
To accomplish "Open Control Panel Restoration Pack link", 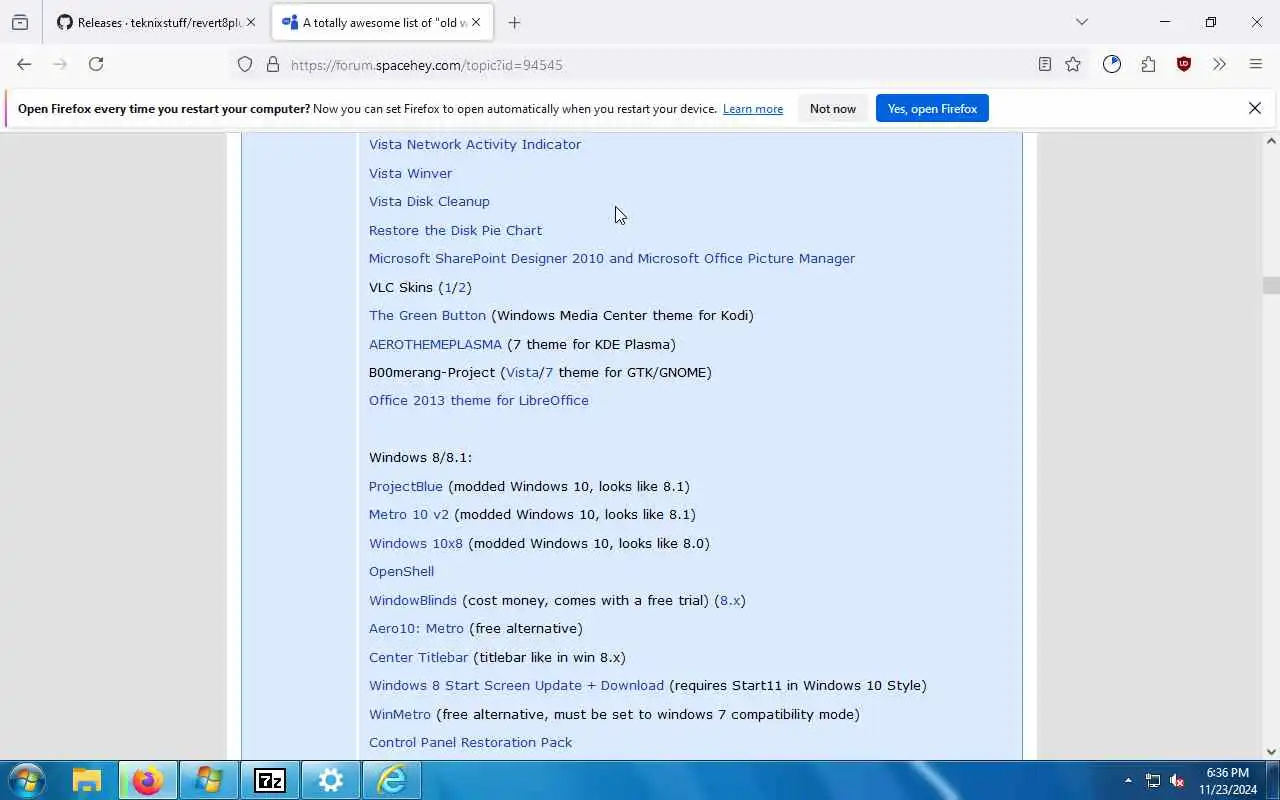I will 470,742.
